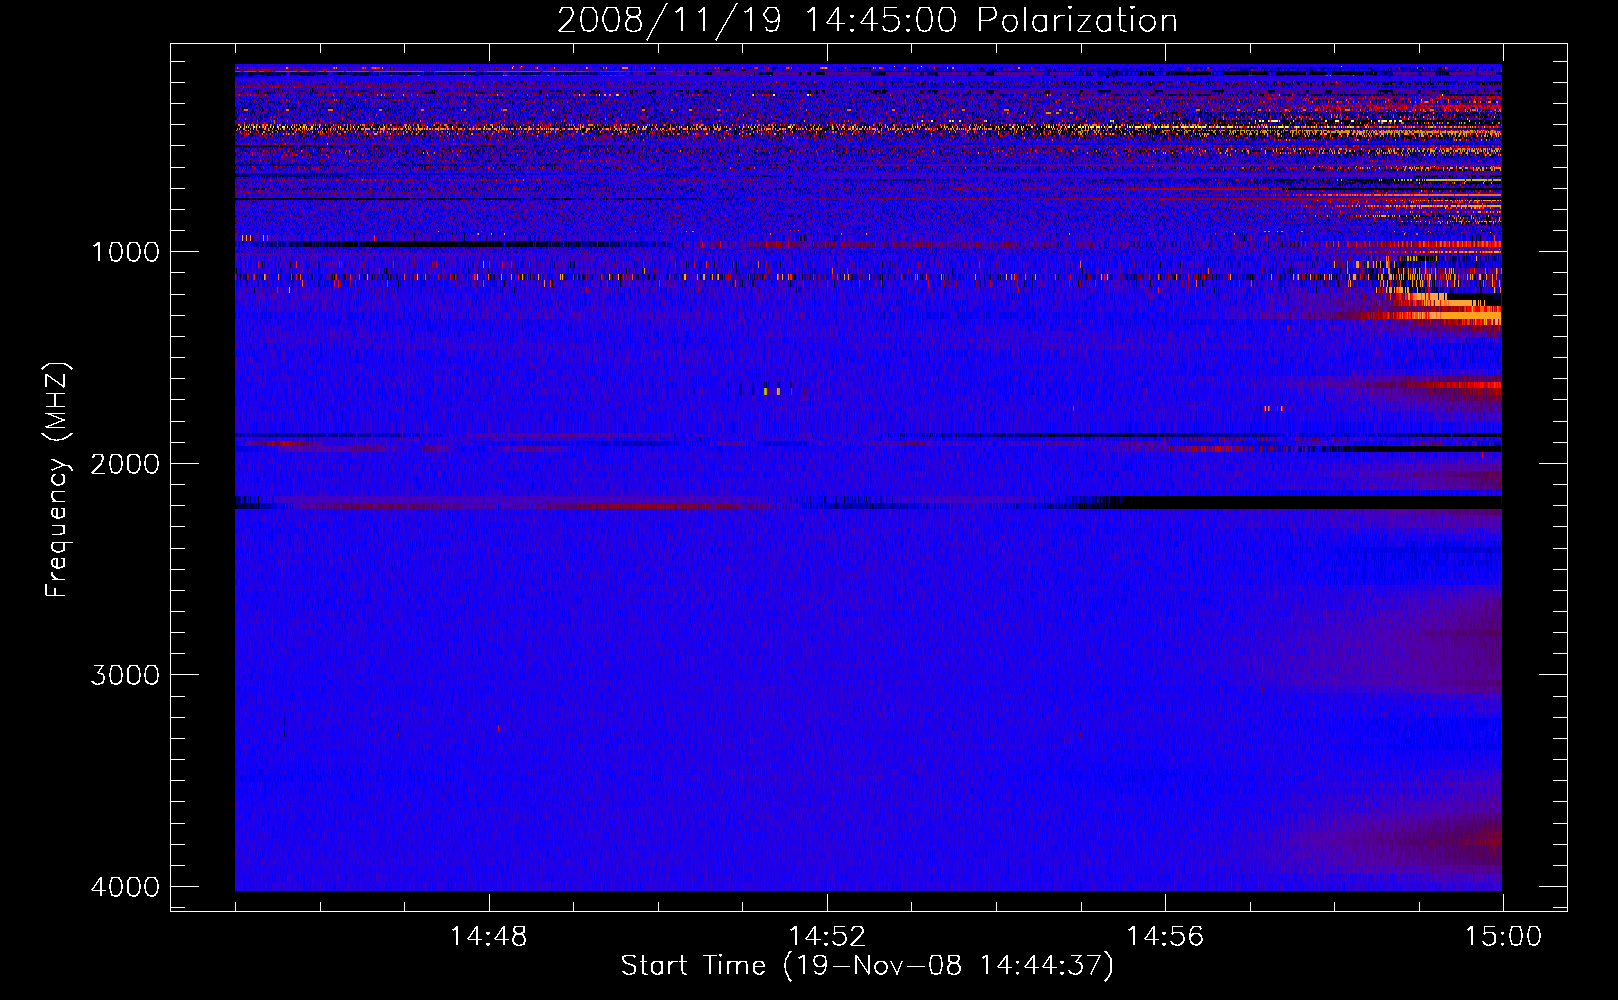Click the 2000 frequency tick label

[125, 463]
